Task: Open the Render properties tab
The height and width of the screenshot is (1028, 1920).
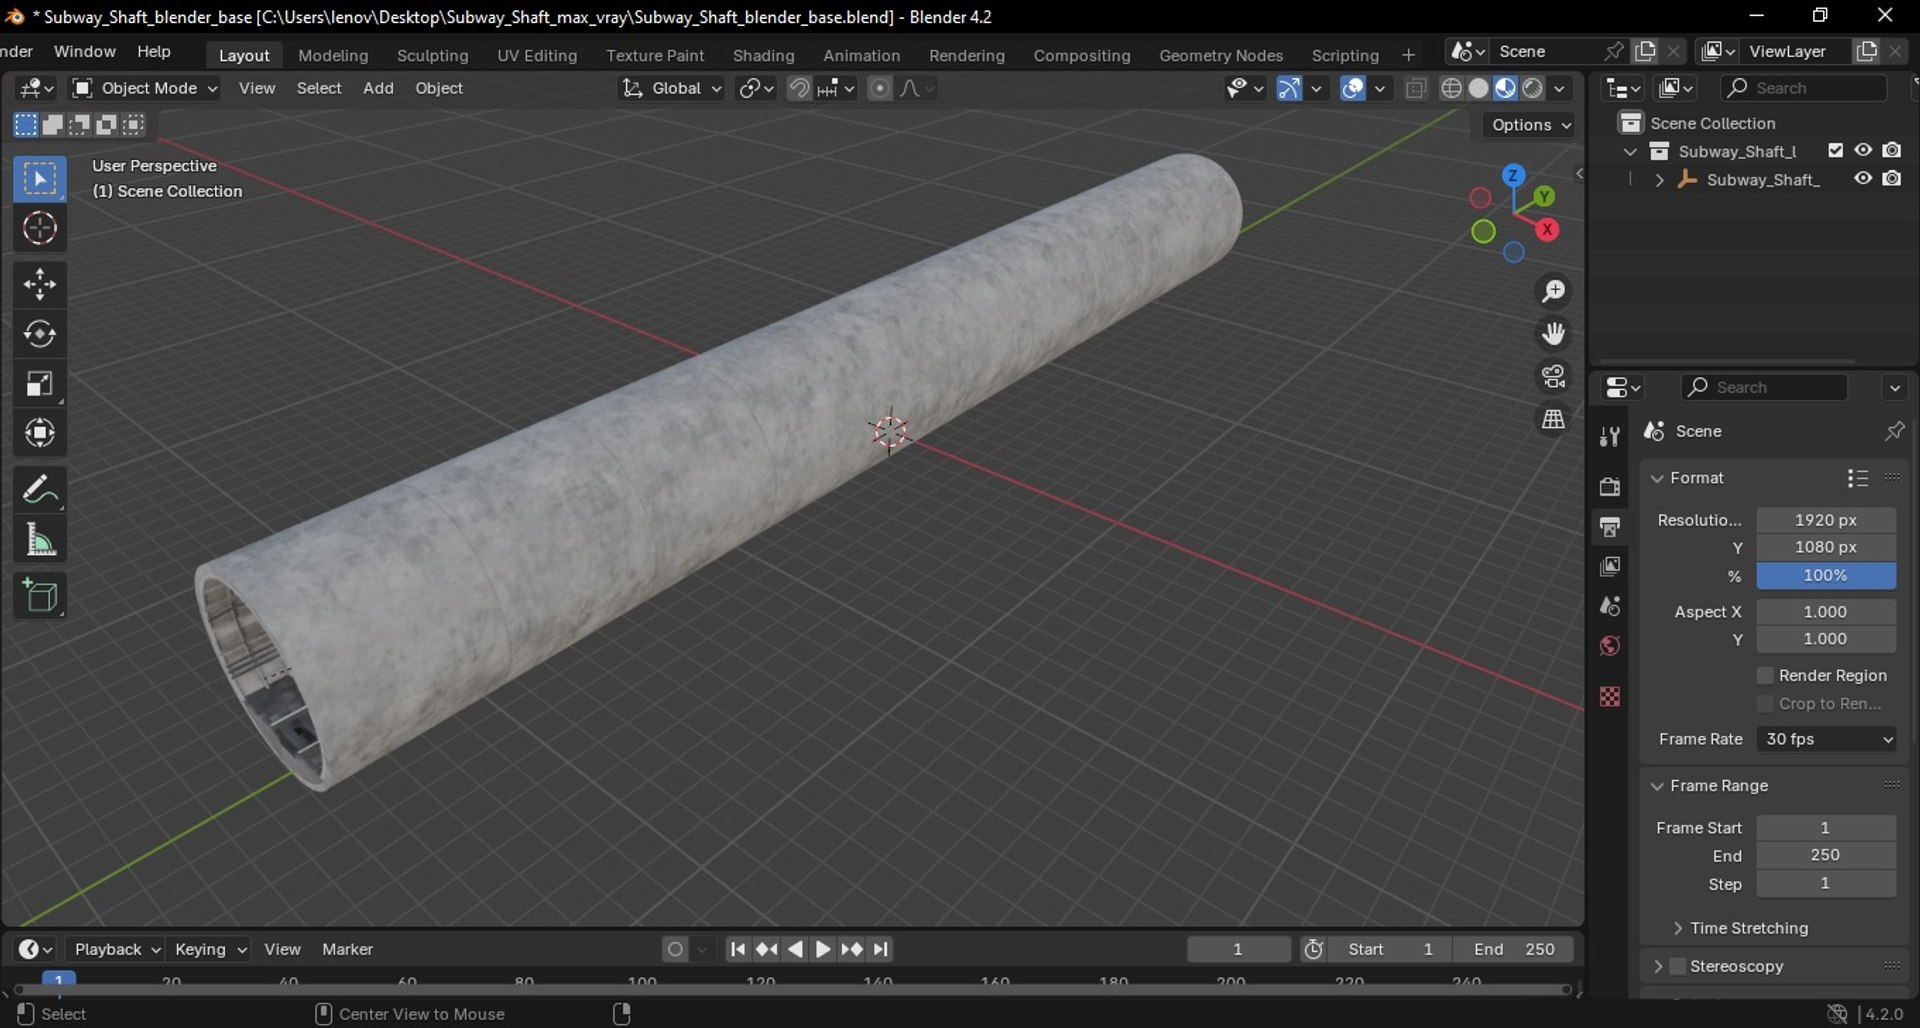Action: [1610, 486]
